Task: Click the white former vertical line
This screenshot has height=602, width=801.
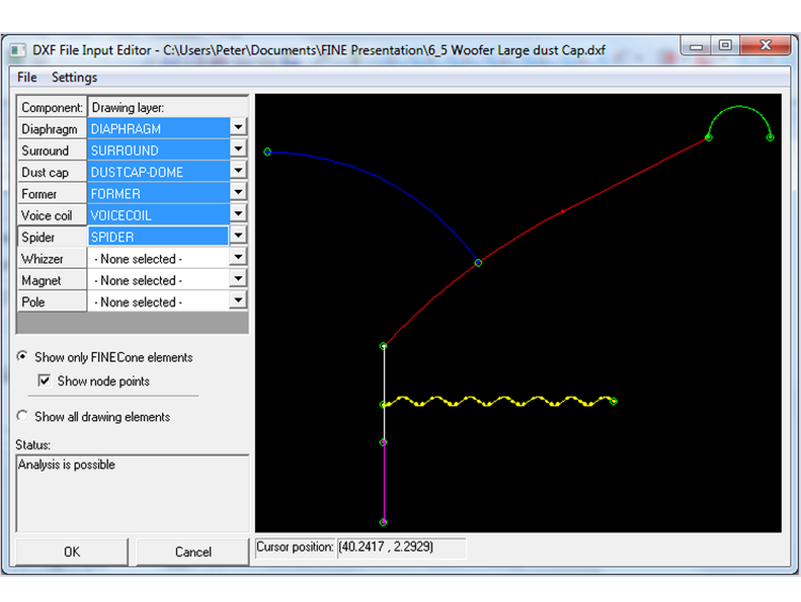Action: point(383,375)
